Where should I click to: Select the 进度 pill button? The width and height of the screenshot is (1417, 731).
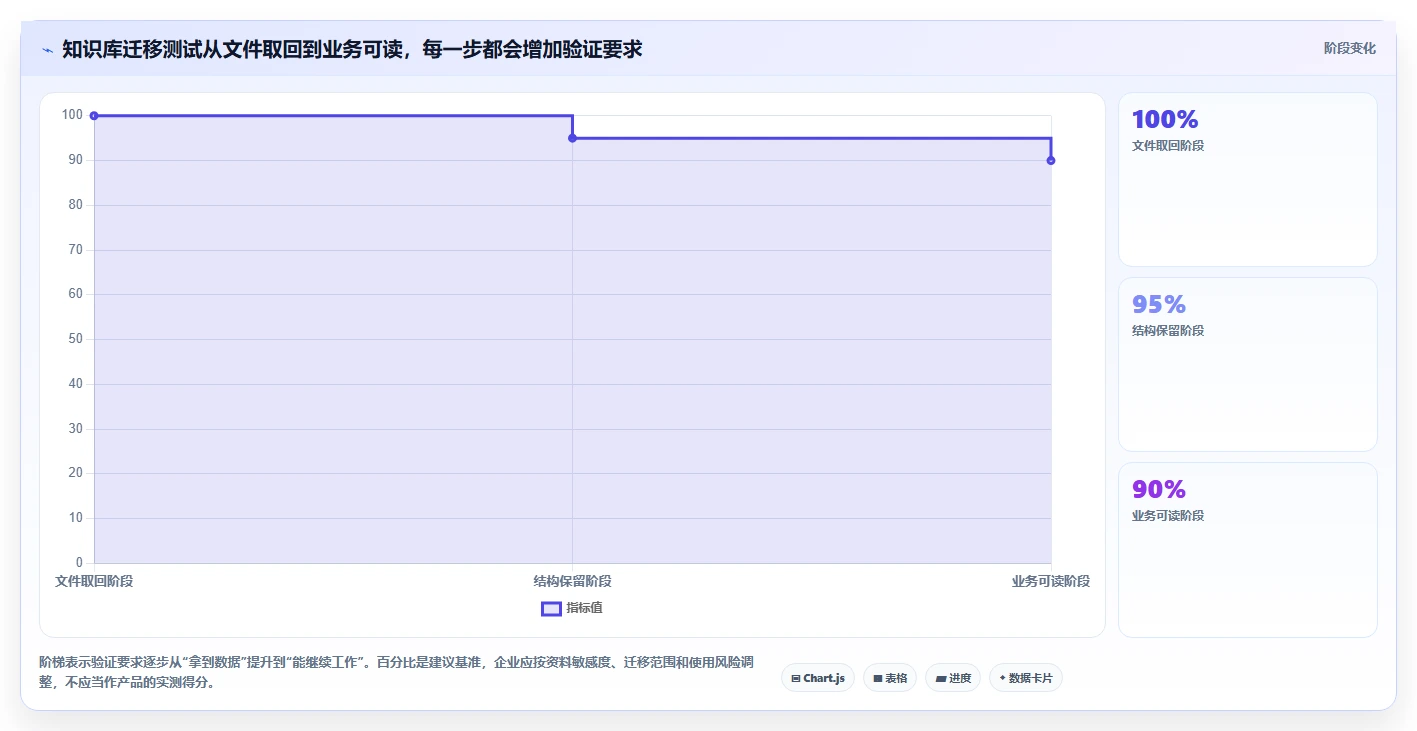952,678
